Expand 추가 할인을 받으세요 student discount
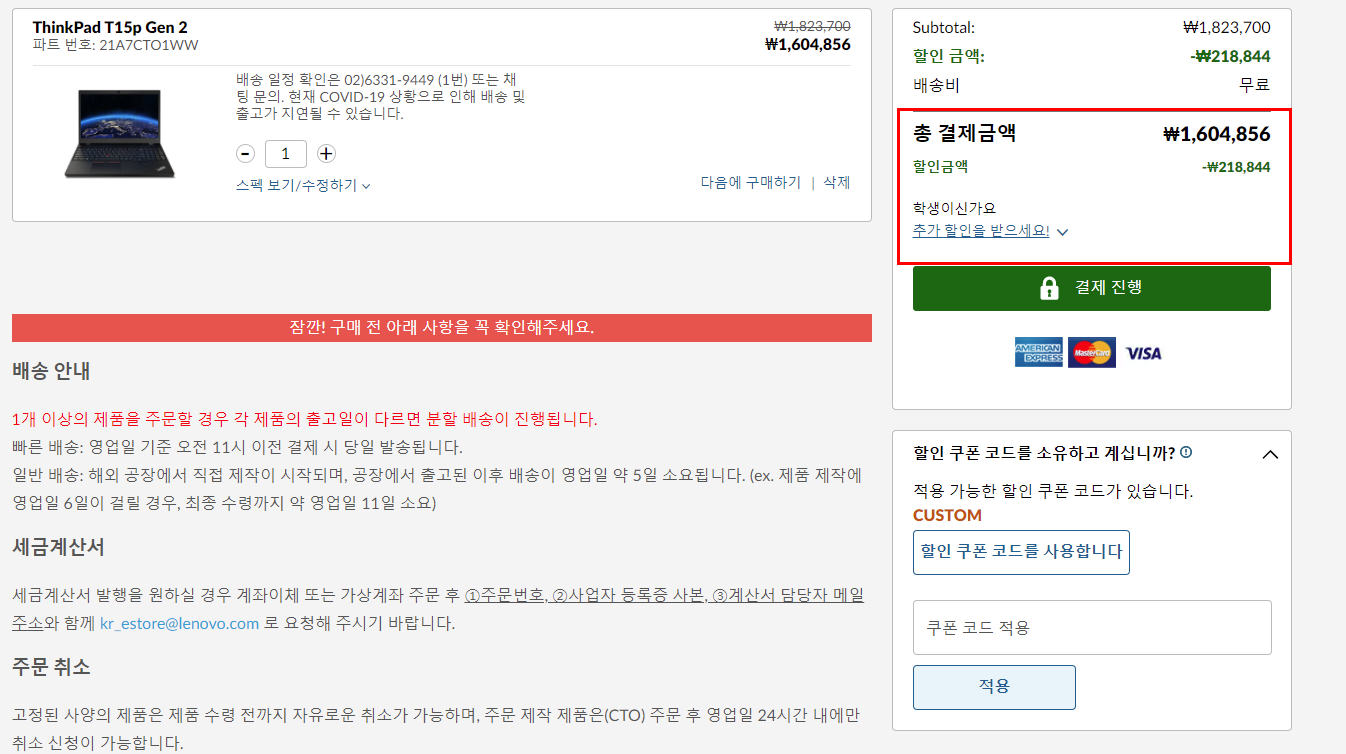This screenshot has width=1346, height=754. click(x=990, y=231)
